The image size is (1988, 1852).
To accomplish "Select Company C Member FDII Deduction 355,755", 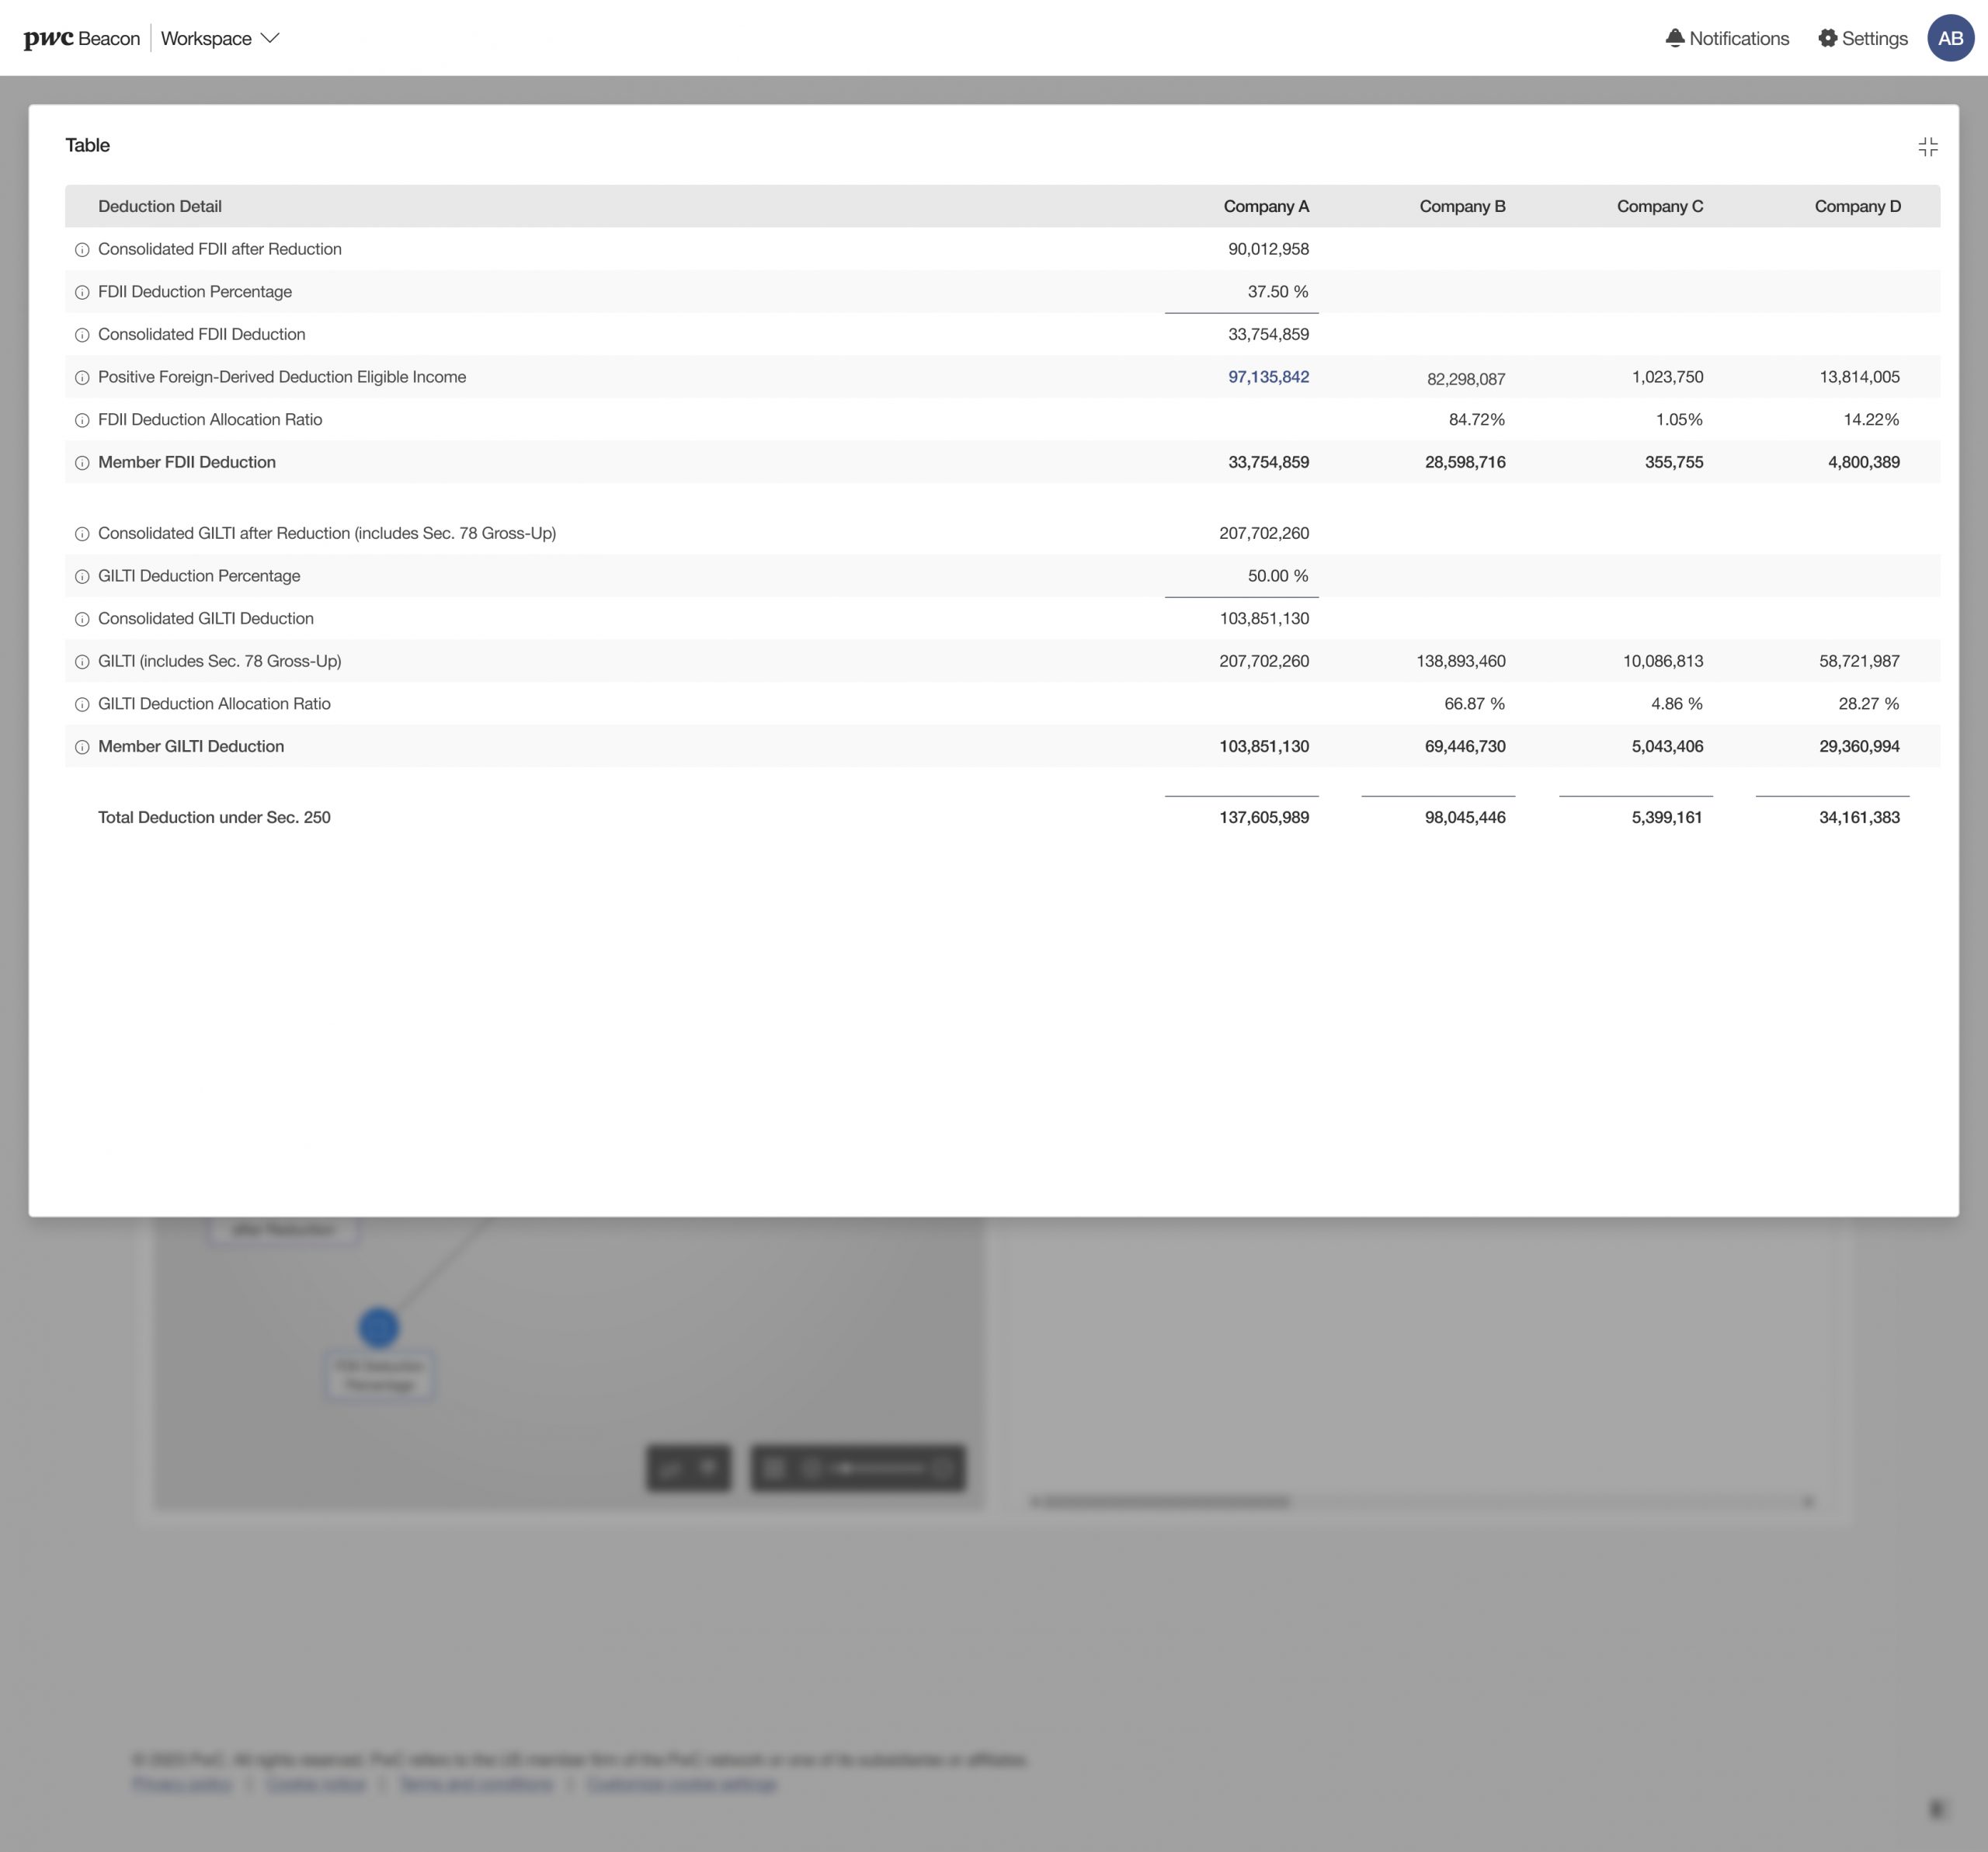I will [1674, 462].
